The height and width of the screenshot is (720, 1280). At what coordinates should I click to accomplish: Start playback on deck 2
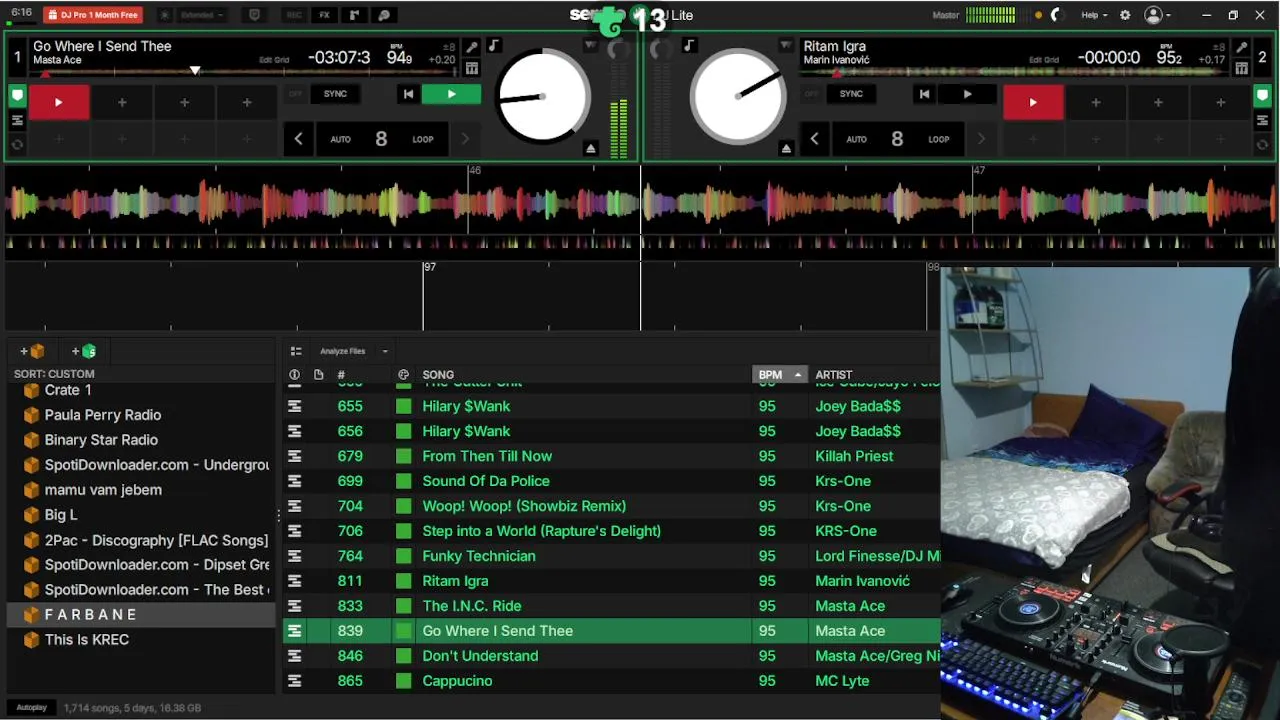pyautogui.click(x=967, y=94)
